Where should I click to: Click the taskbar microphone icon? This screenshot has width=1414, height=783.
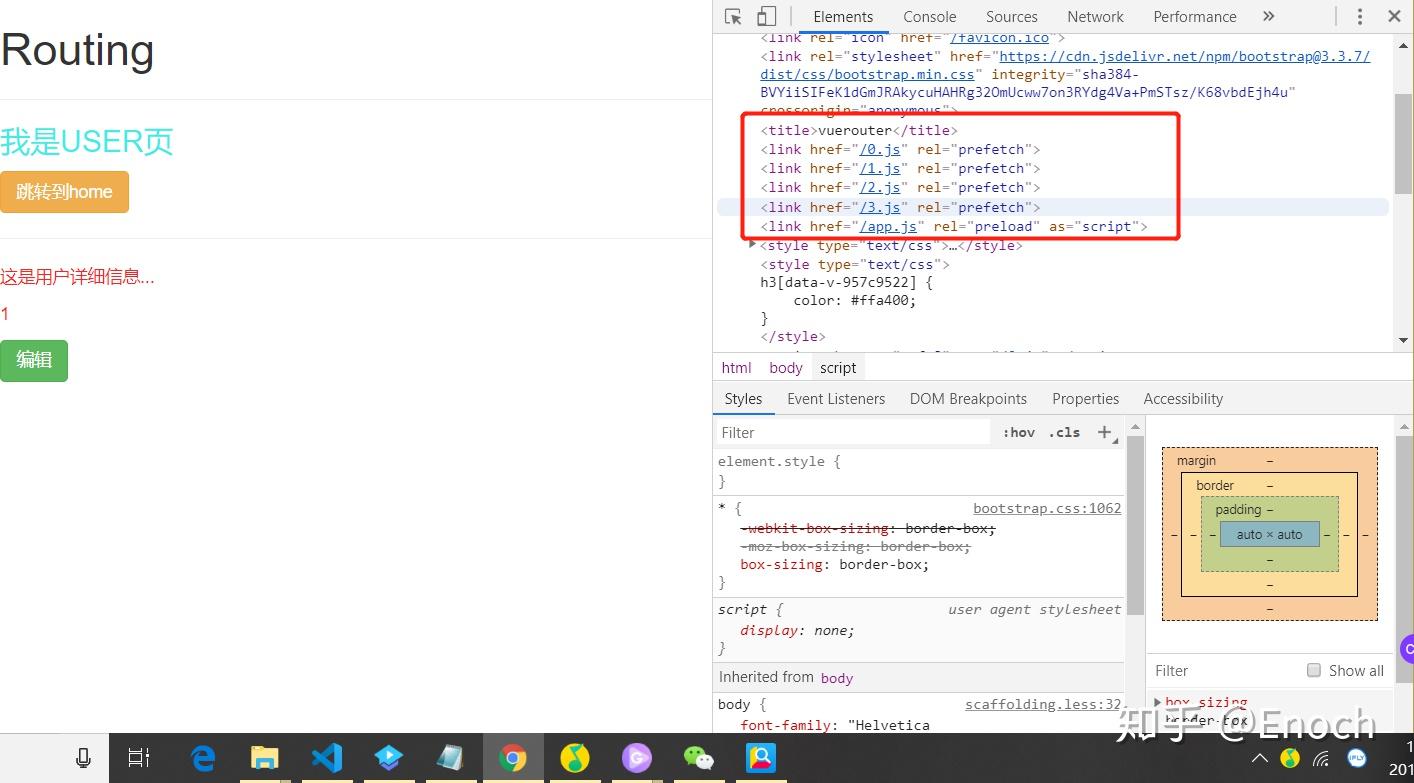click(84, 759)
